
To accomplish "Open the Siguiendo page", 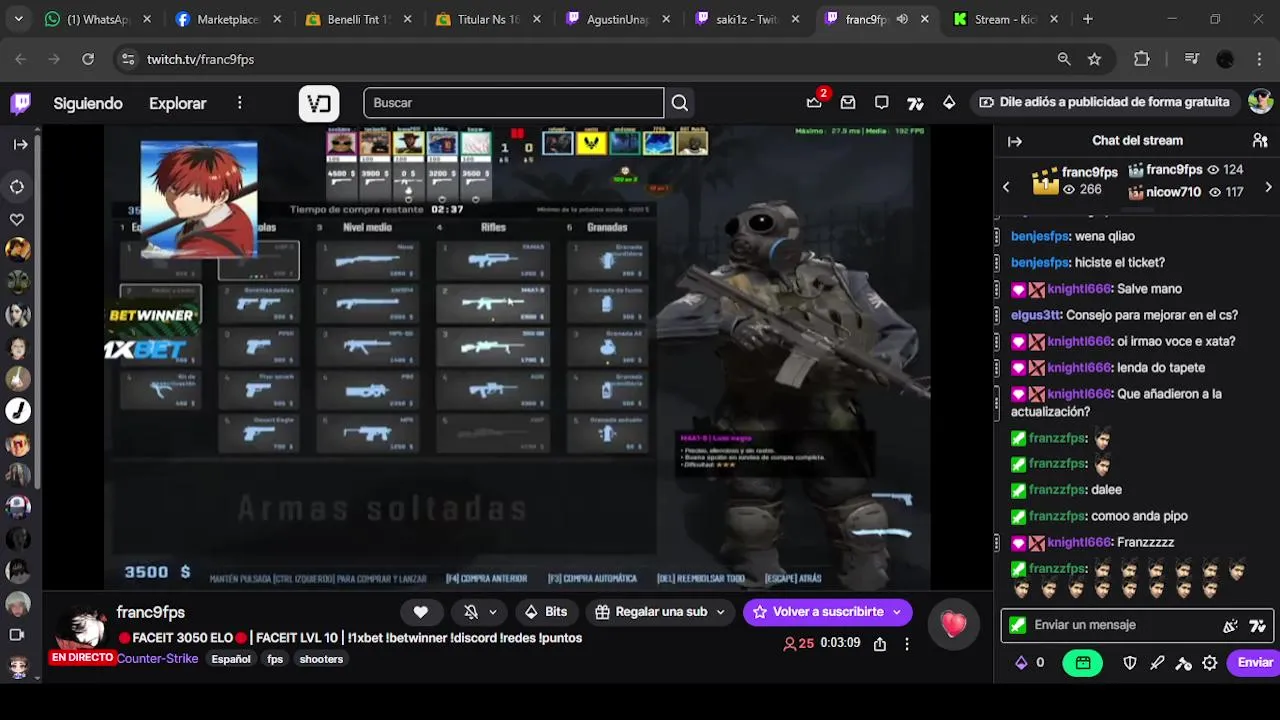I will (x=88, y=103).
